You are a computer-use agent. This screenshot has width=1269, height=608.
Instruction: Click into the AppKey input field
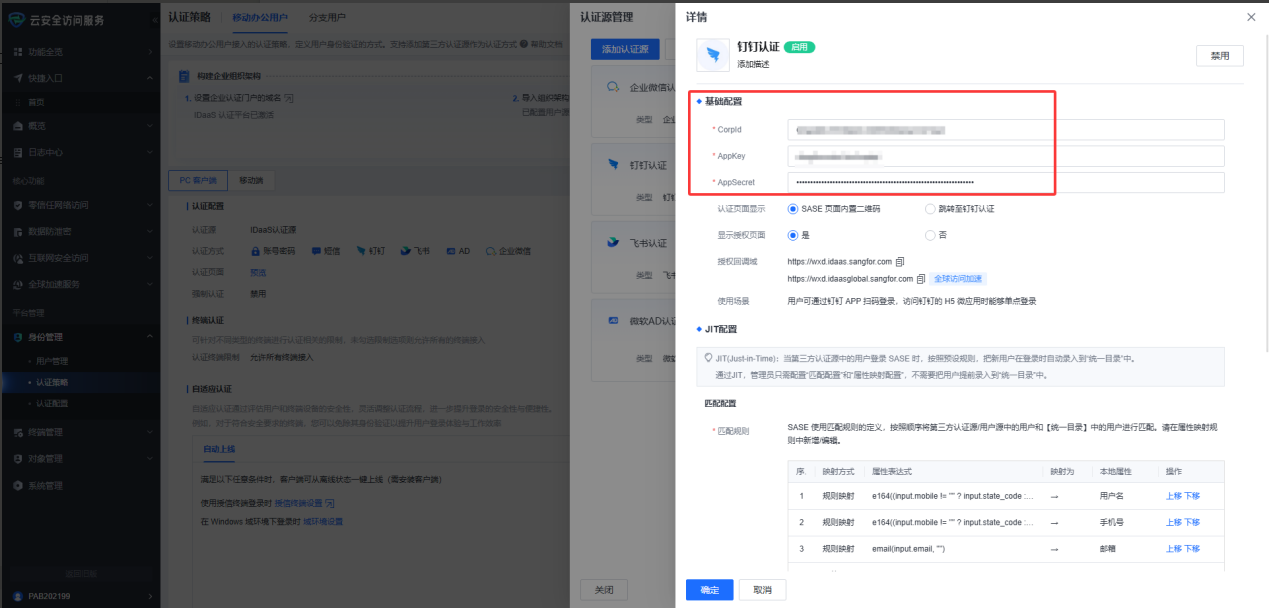[1004, 156]
